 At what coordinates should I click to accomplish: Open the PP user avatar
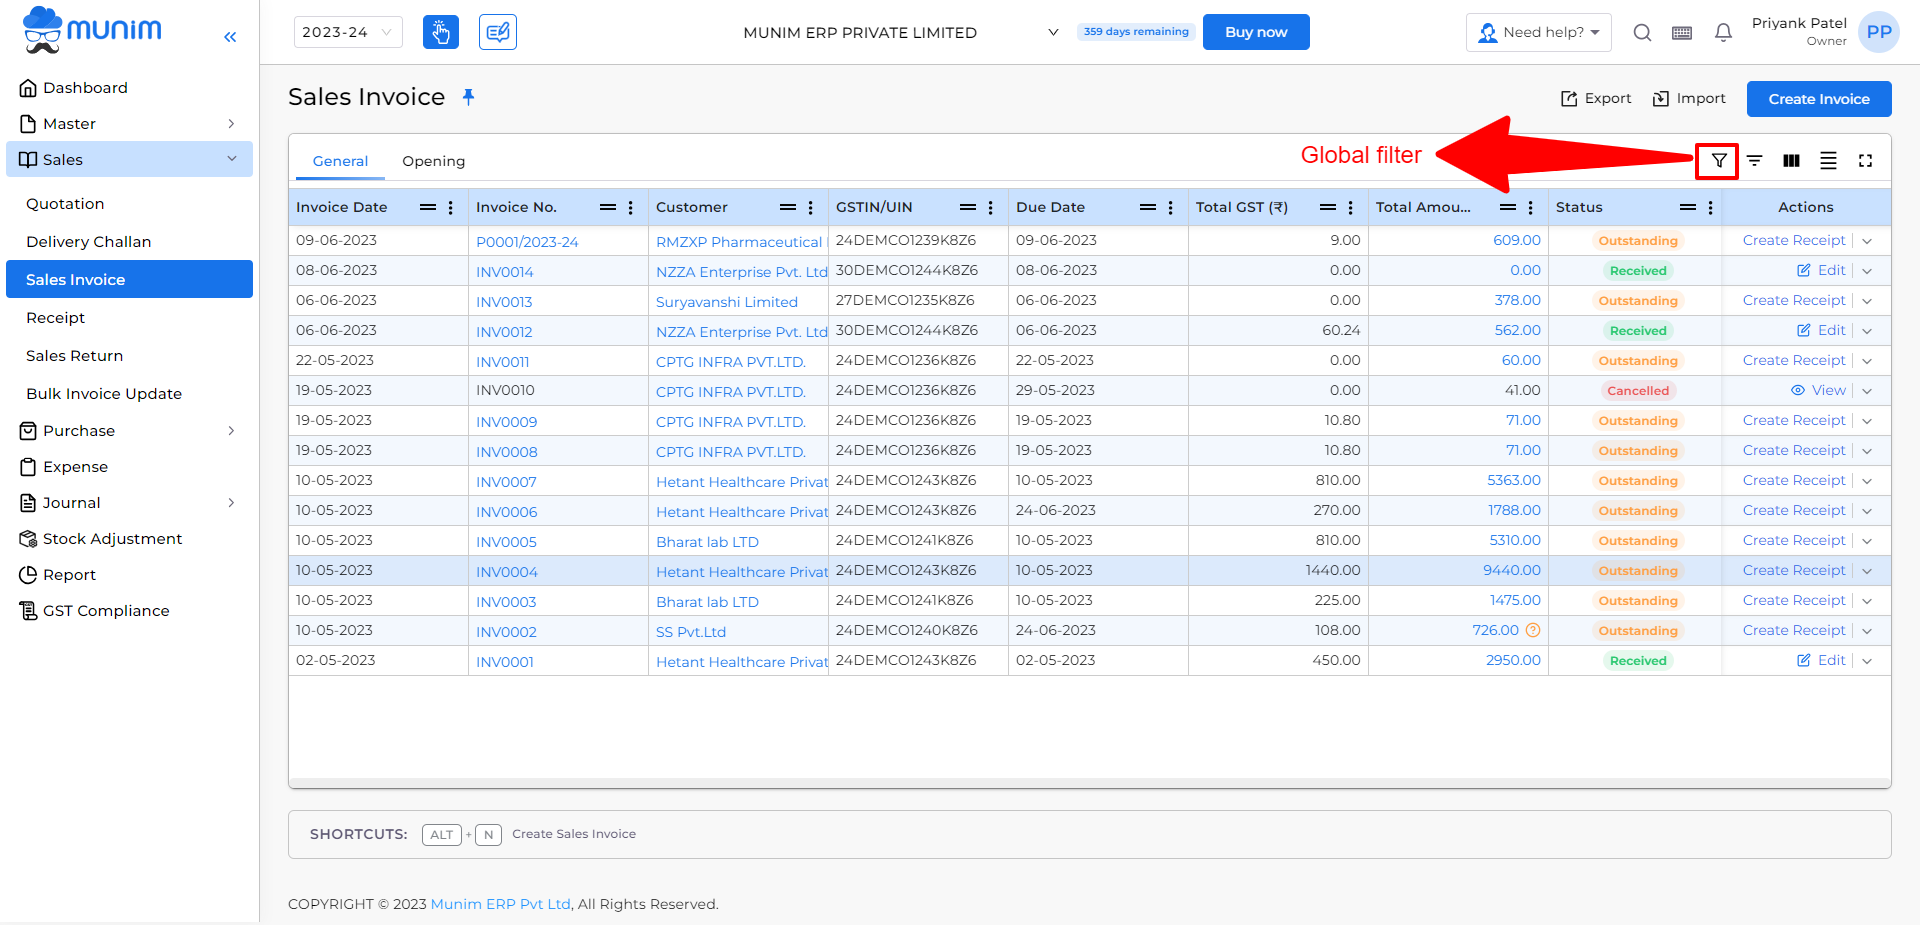(x=1879, y=32)
